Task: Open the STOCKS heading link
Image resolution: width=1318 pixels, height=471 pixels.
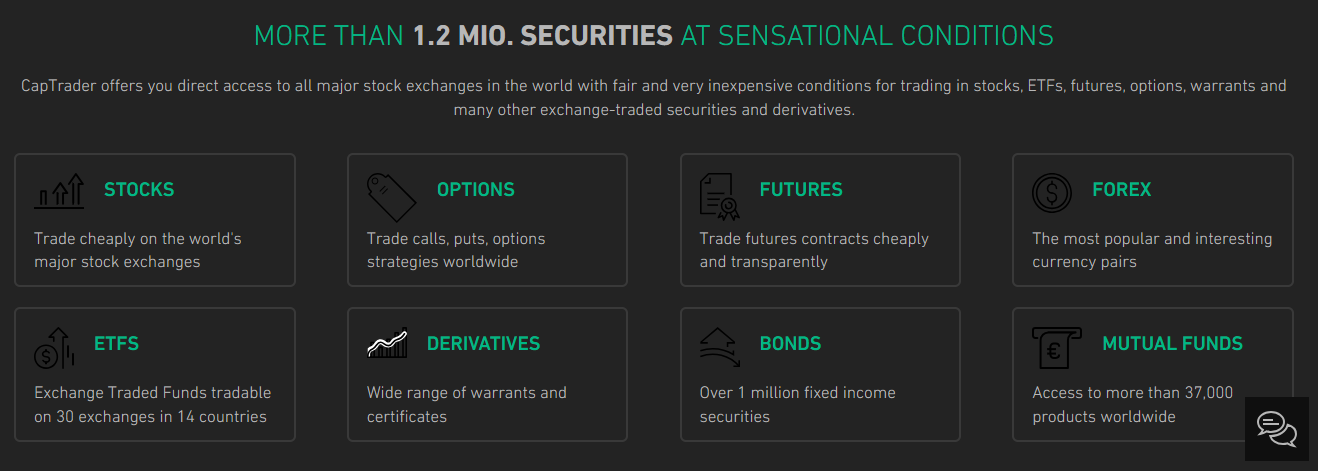Action: tap(139, 189)
